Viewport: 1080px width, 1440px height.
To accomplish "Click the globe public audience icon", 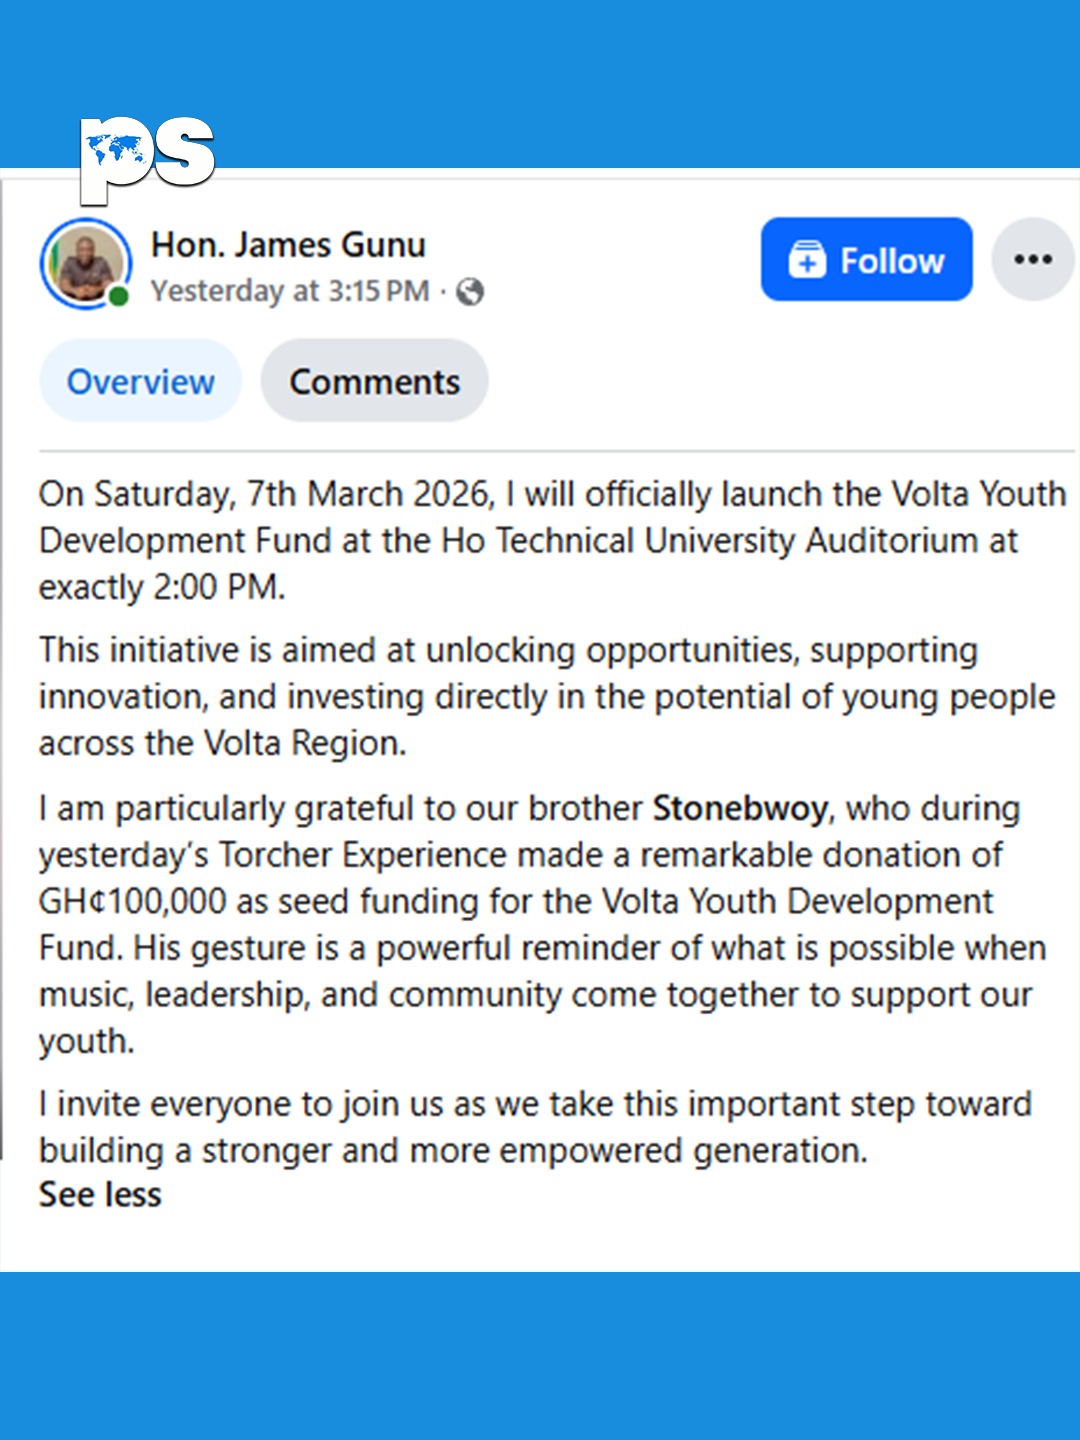I will [x=469, y=292].
